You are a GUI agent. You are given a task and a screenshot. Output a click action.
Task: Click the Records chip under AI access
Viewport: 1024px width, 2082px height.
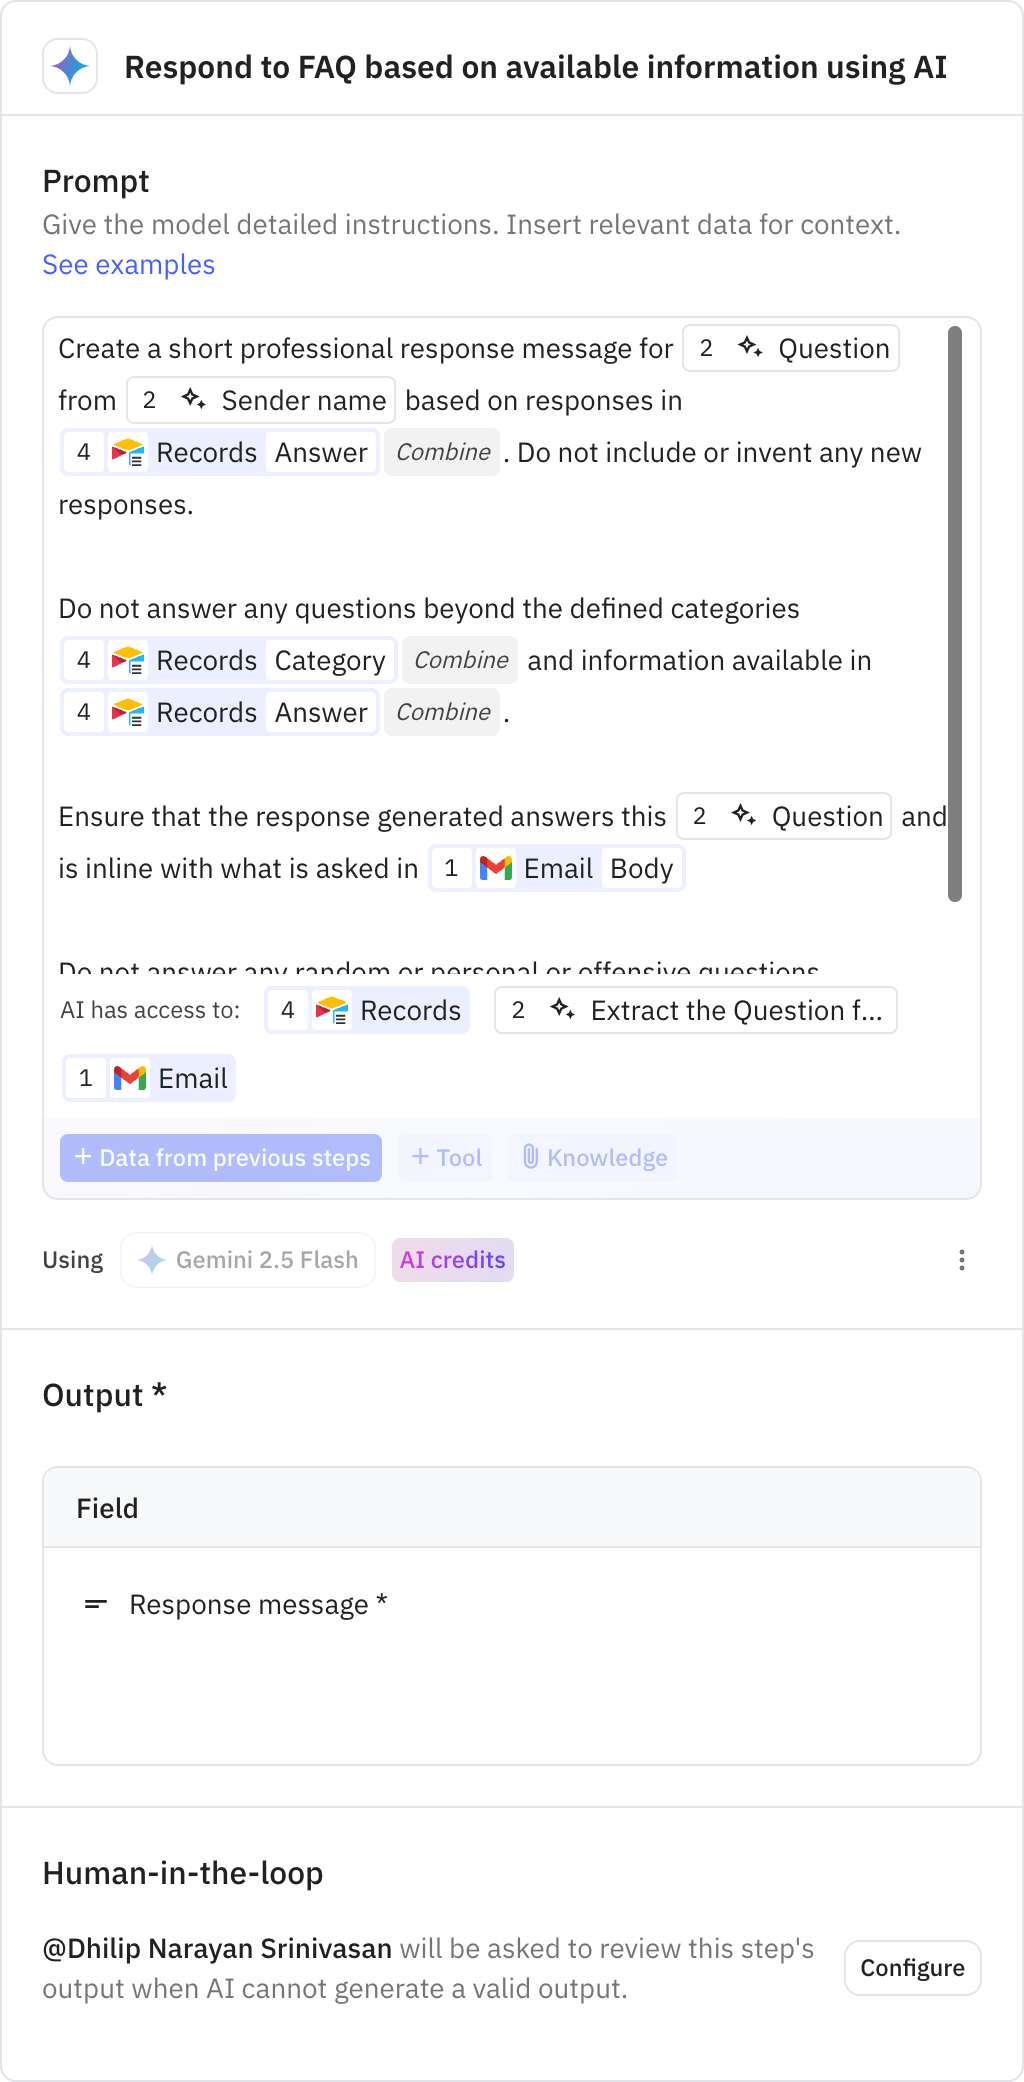coord(367,1011)
